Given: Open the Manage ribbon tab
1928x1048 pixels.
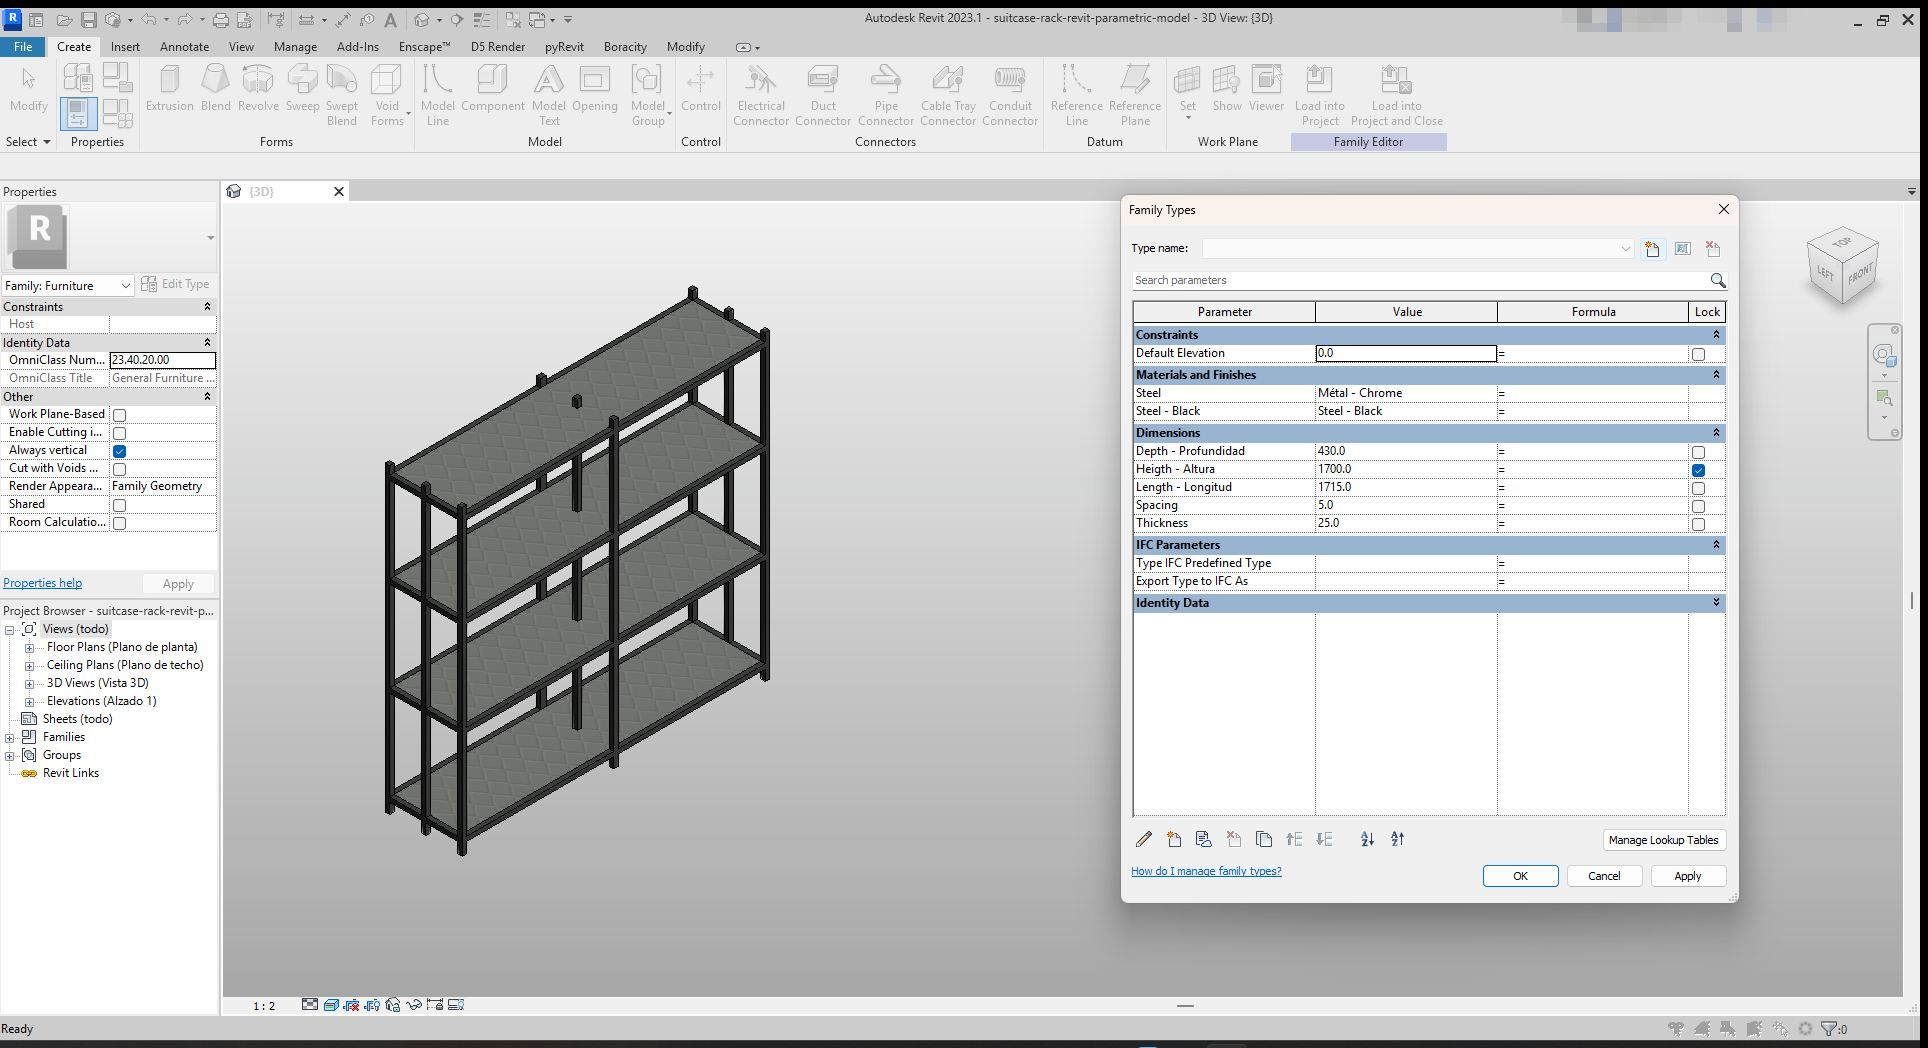Looking at the screenshot, I should click(295, 47).
